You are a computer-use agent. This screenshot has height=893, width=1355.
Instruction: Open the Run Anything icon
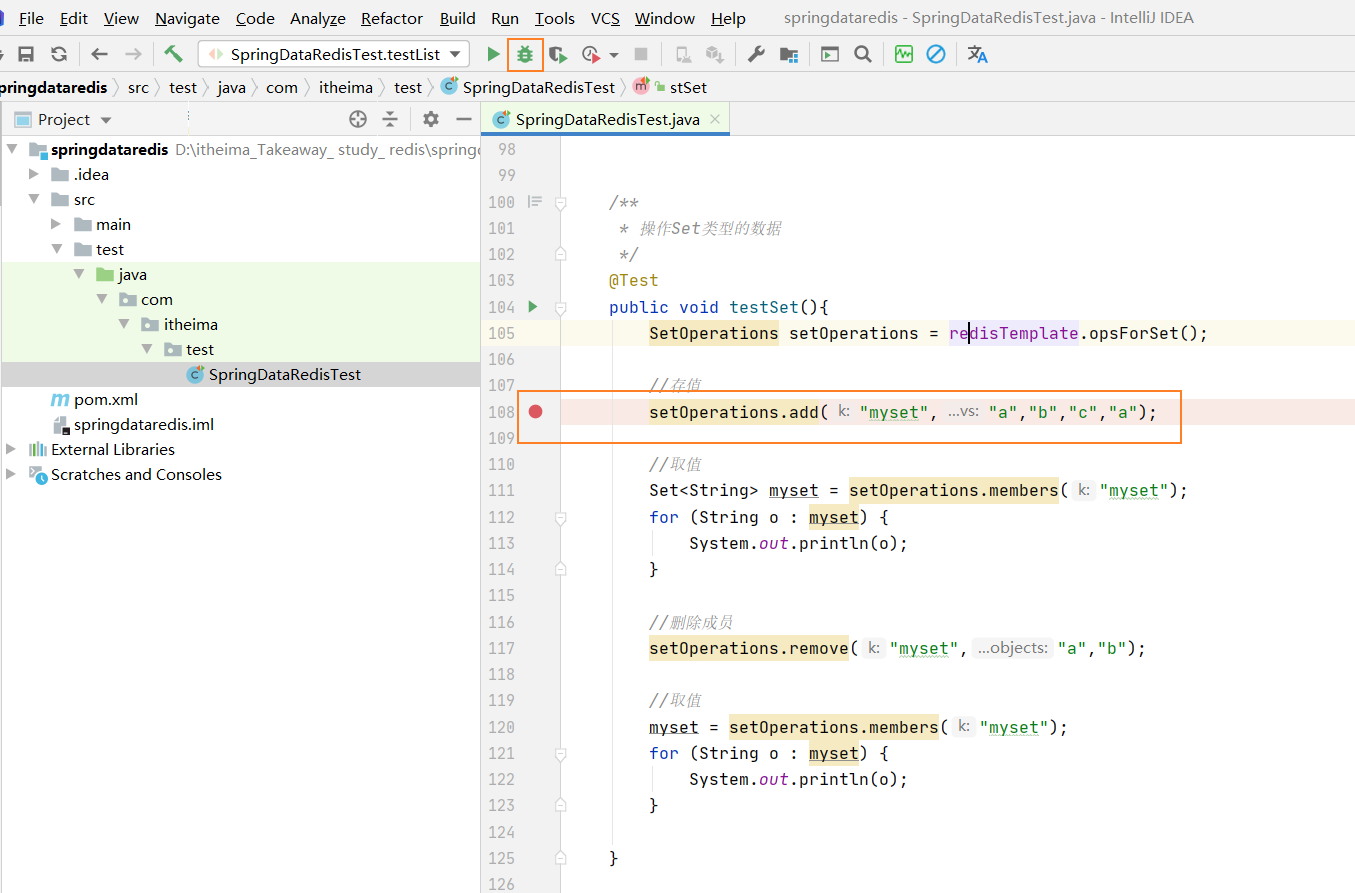[830, 54]
